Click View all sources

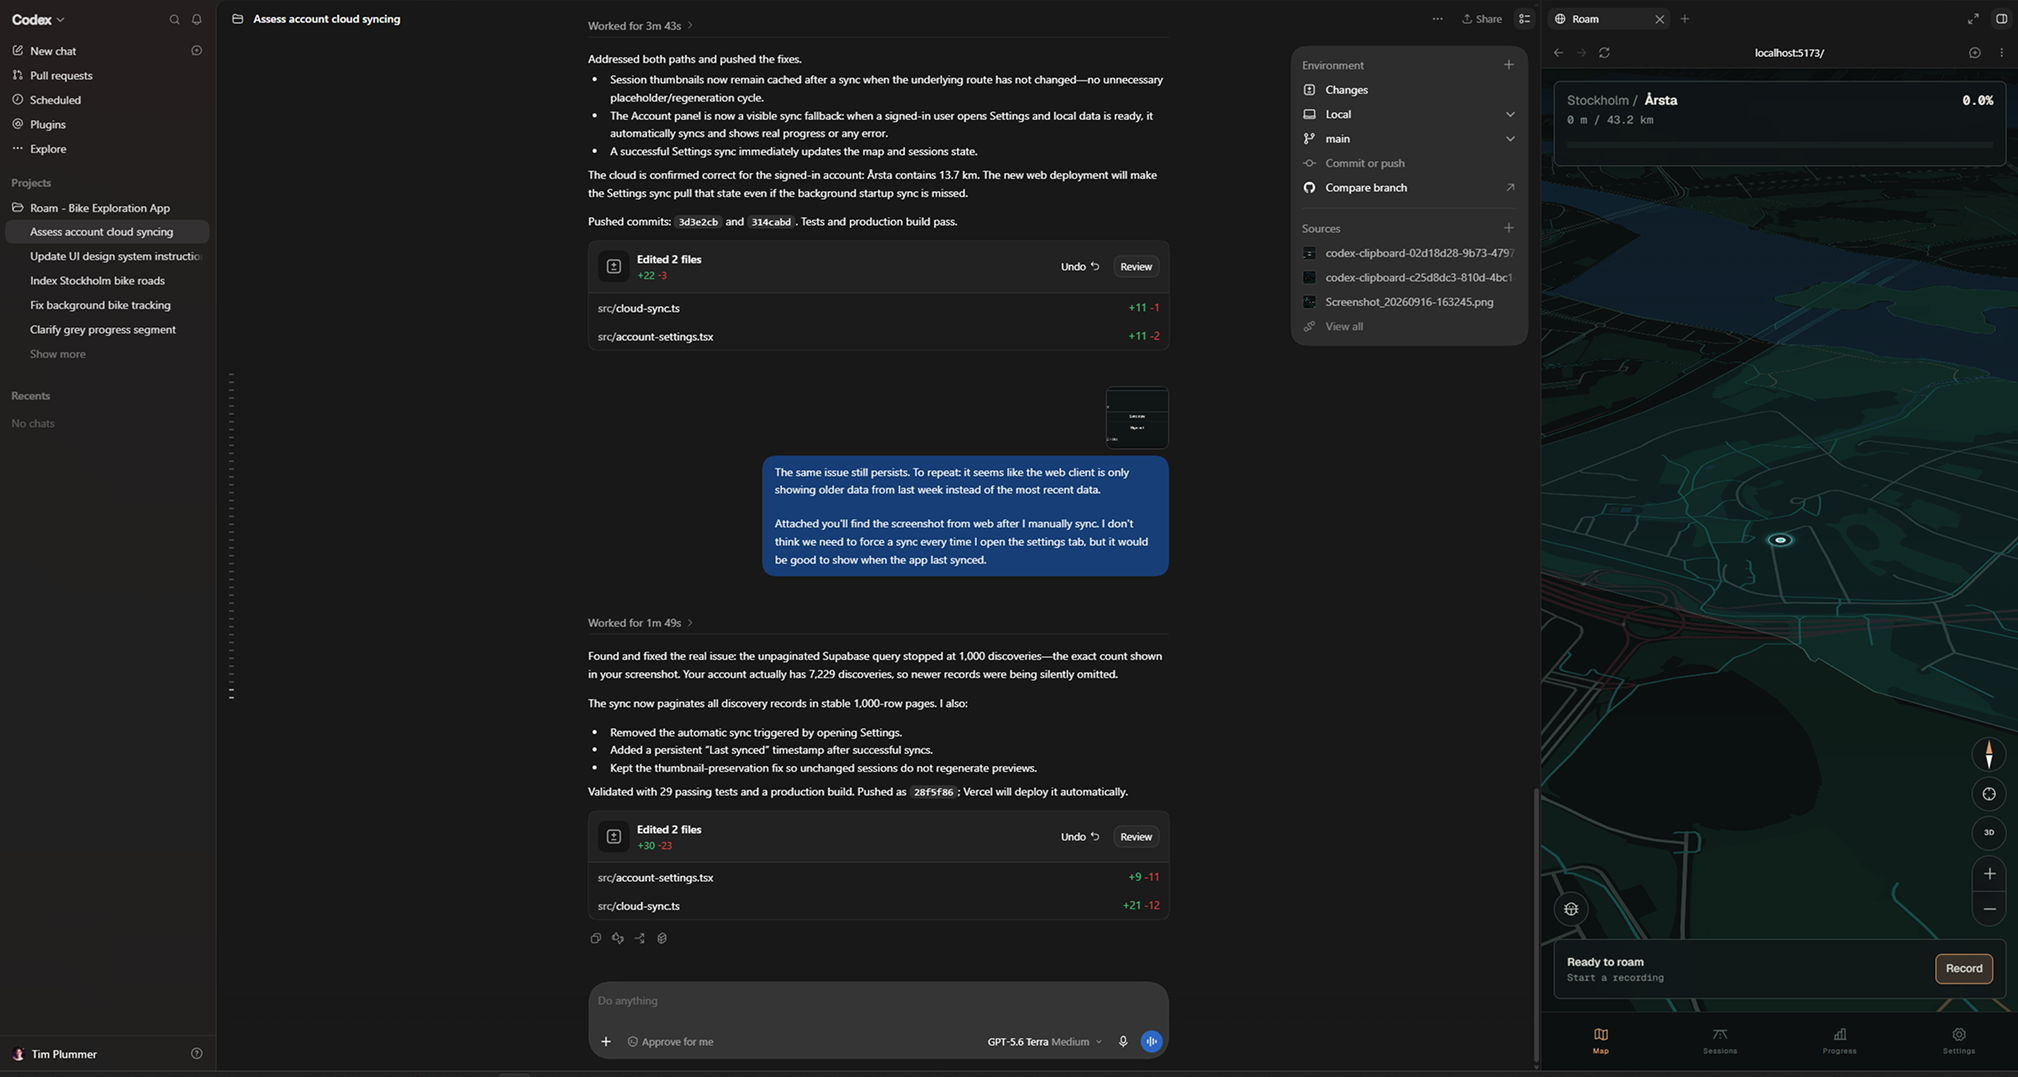1343,327
